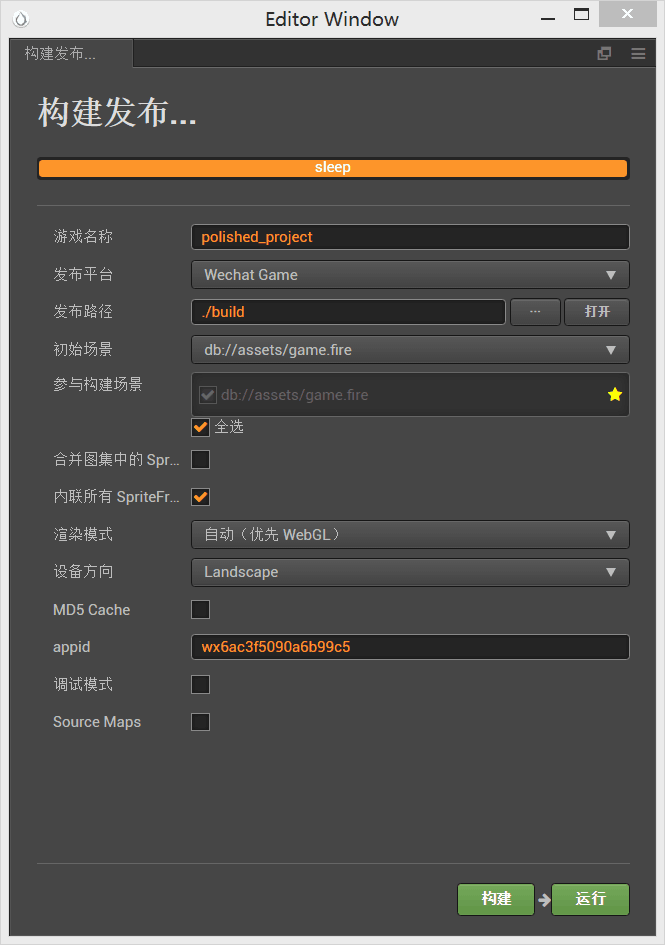Click the yellow star on game.fire scene
This screenshot has height=945, width=665.
pos(614,395)
